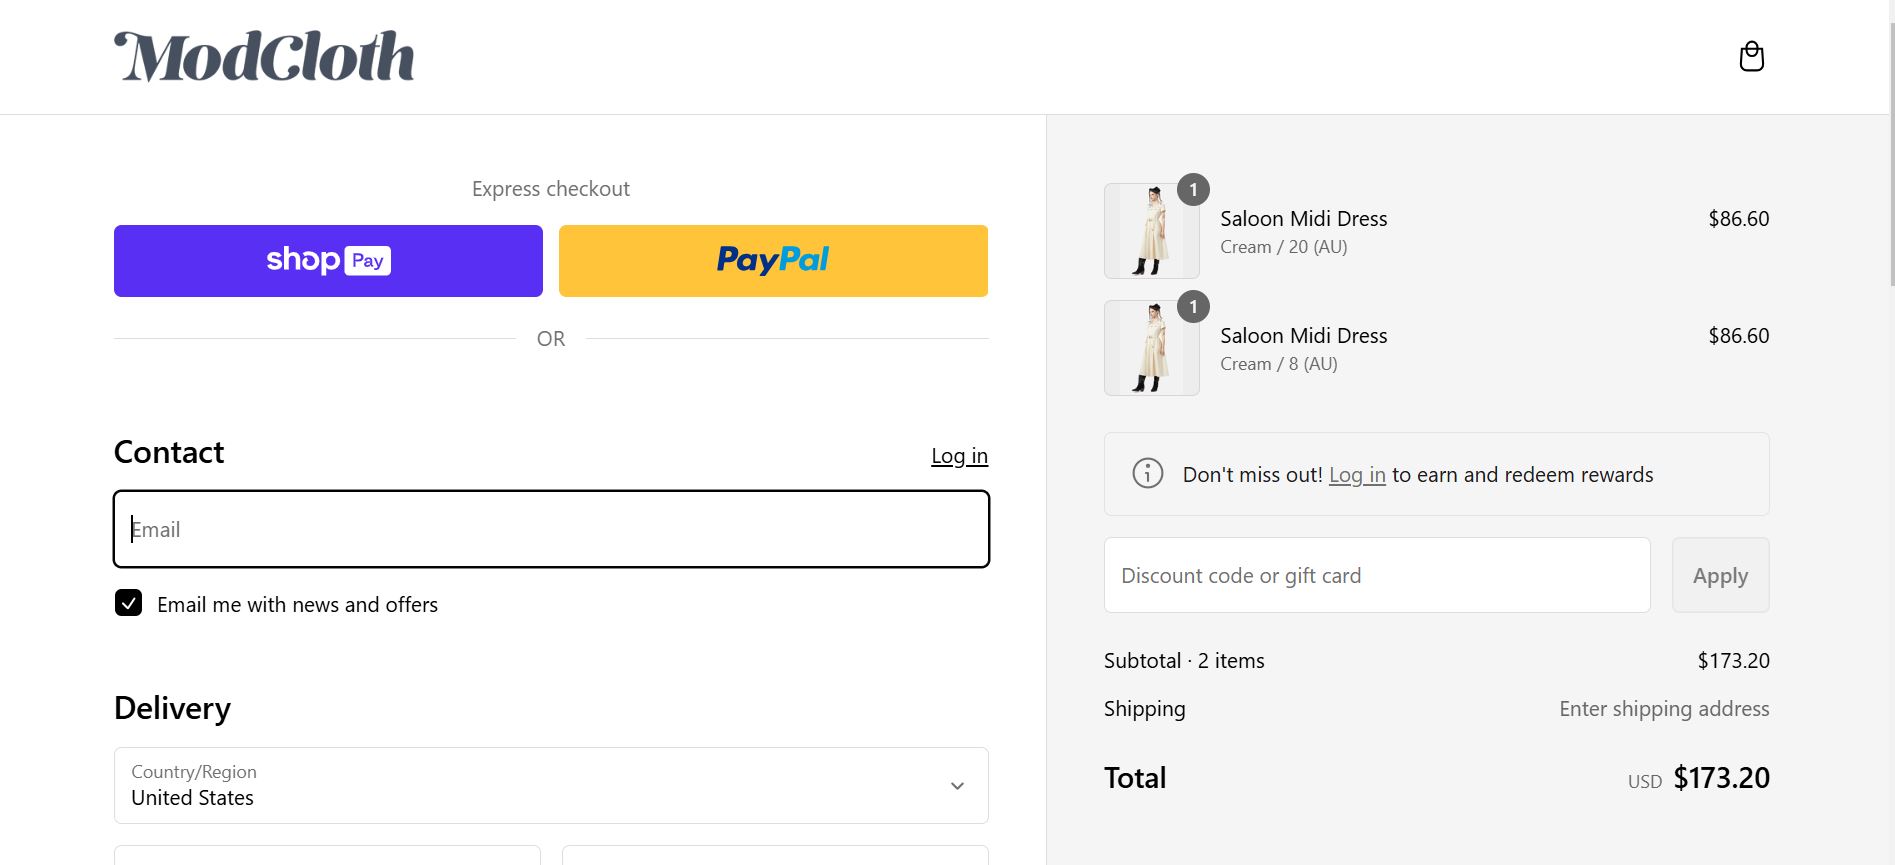Click Enter shipping address
This screenshot has height=865, width=1895.
(1663, 708)
